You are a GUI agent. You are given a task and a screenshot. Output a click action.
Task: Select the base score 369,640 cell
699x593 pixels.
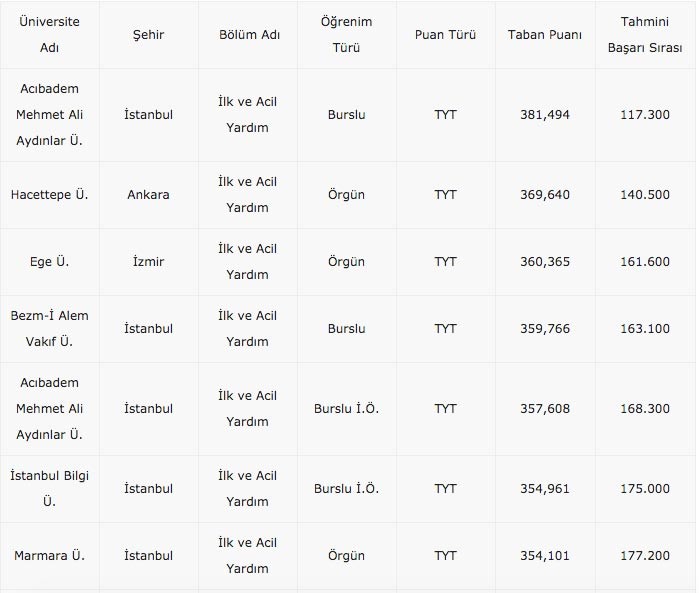point(545,195)
